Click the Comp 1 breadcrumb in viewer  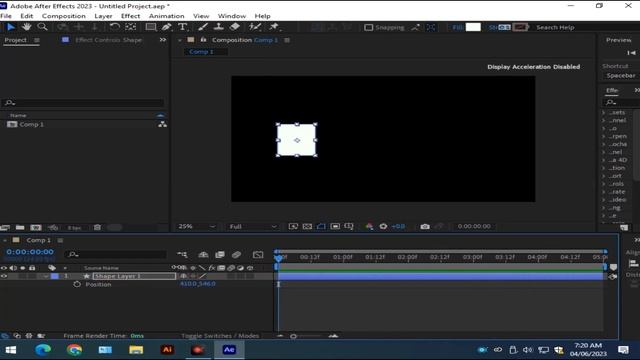click(201, 52)
